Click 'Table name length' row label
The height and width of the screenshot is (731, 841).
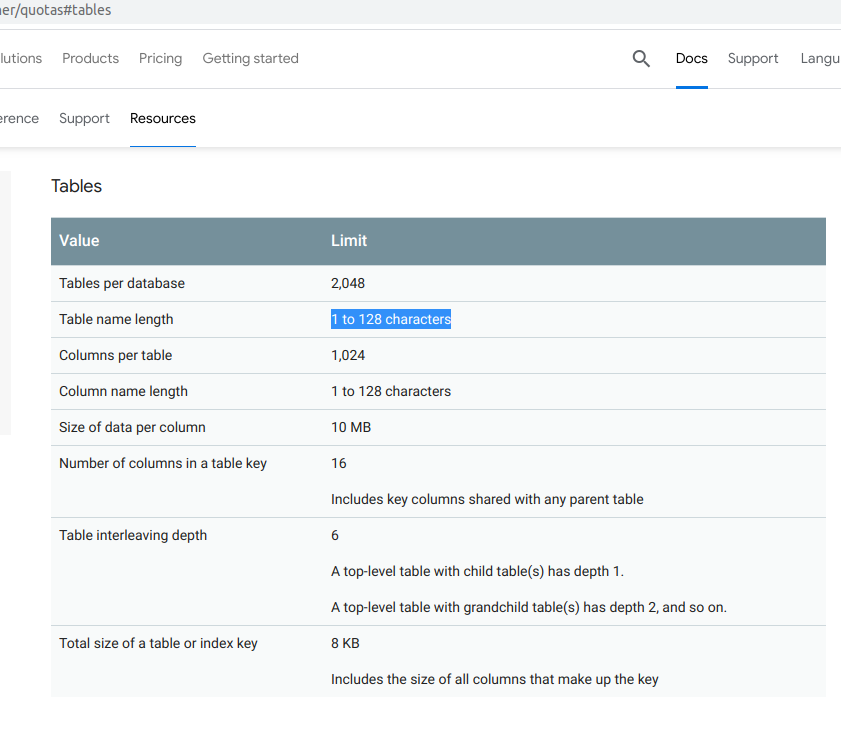tap(116, 320)
